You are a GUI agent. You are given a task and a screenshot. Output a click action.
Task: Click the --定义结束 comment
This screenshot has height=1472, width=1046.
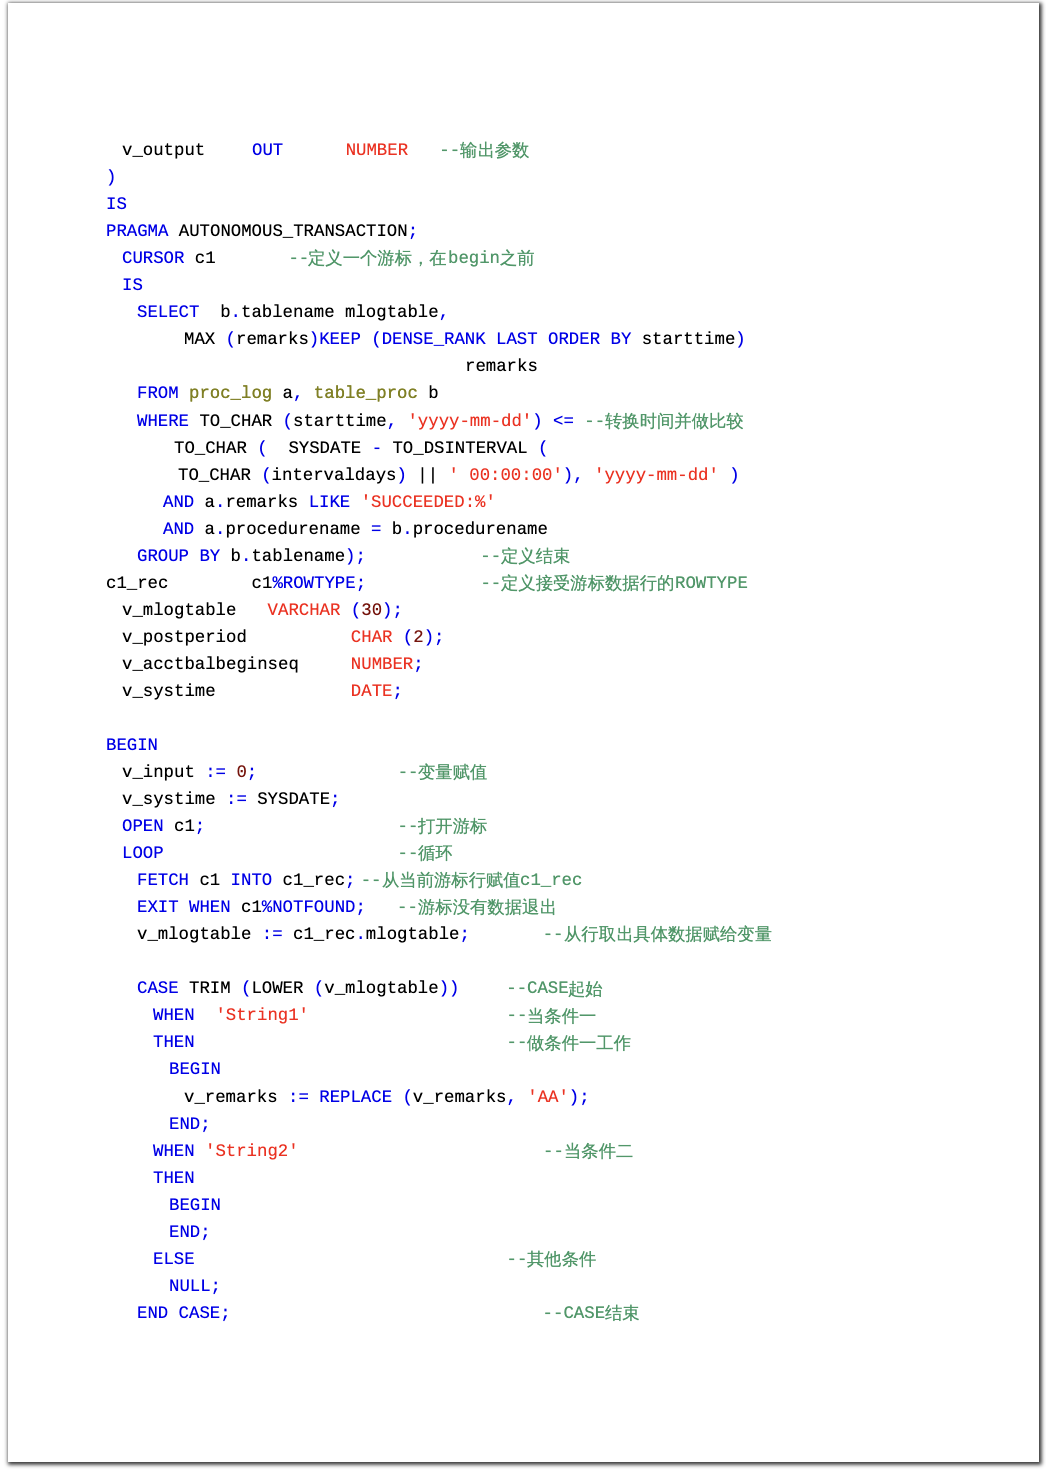(x=526, y=556)
